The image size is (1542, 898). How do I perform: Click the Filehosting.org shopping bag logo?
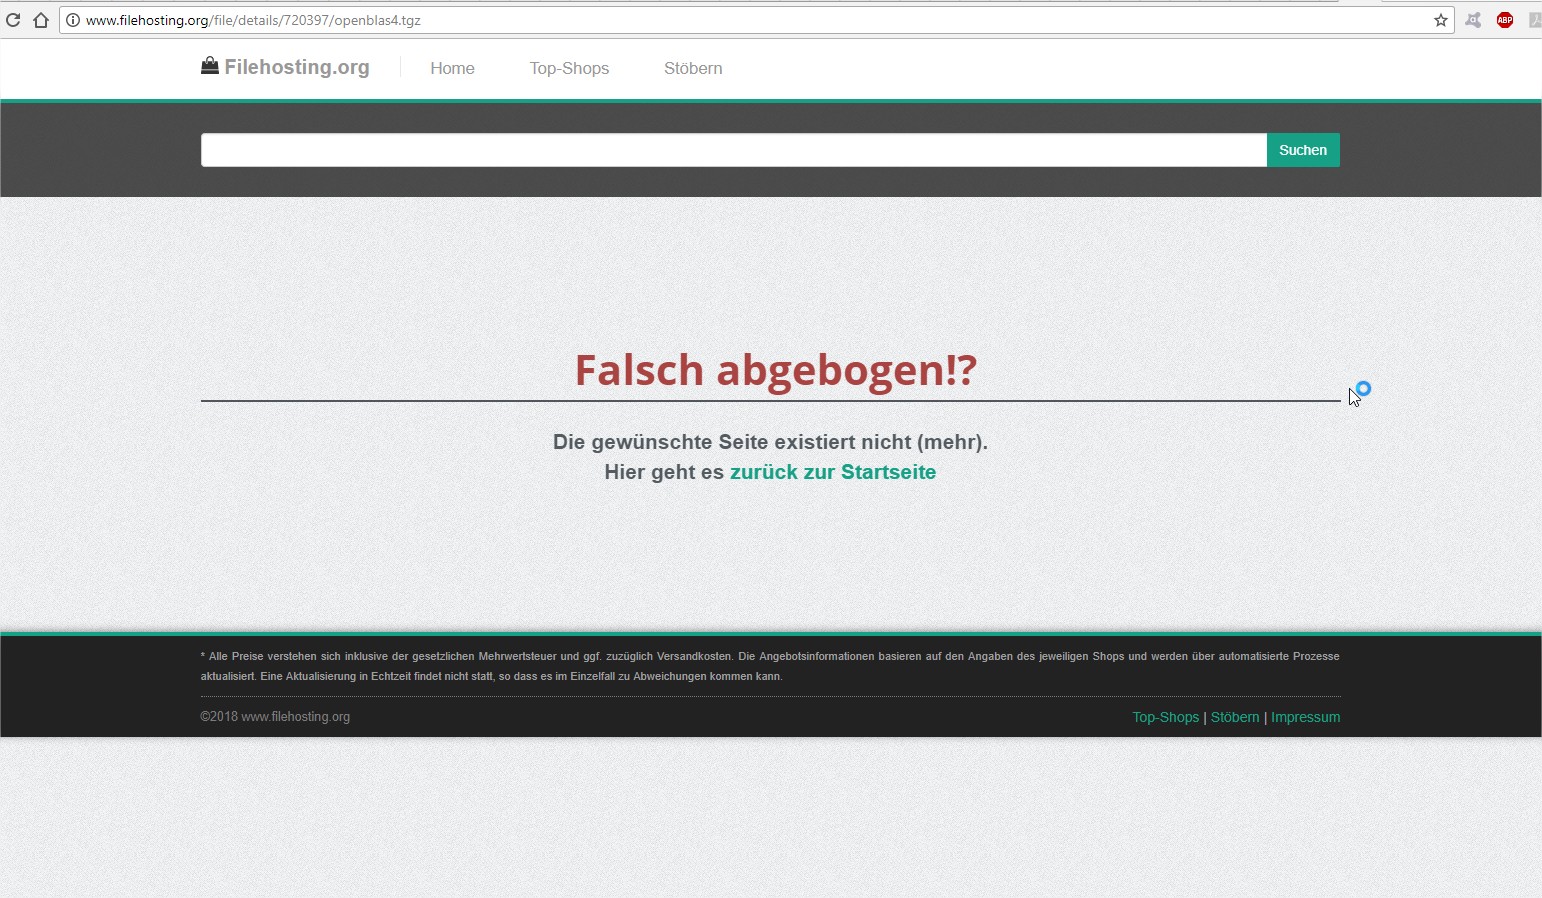[210, 65]
